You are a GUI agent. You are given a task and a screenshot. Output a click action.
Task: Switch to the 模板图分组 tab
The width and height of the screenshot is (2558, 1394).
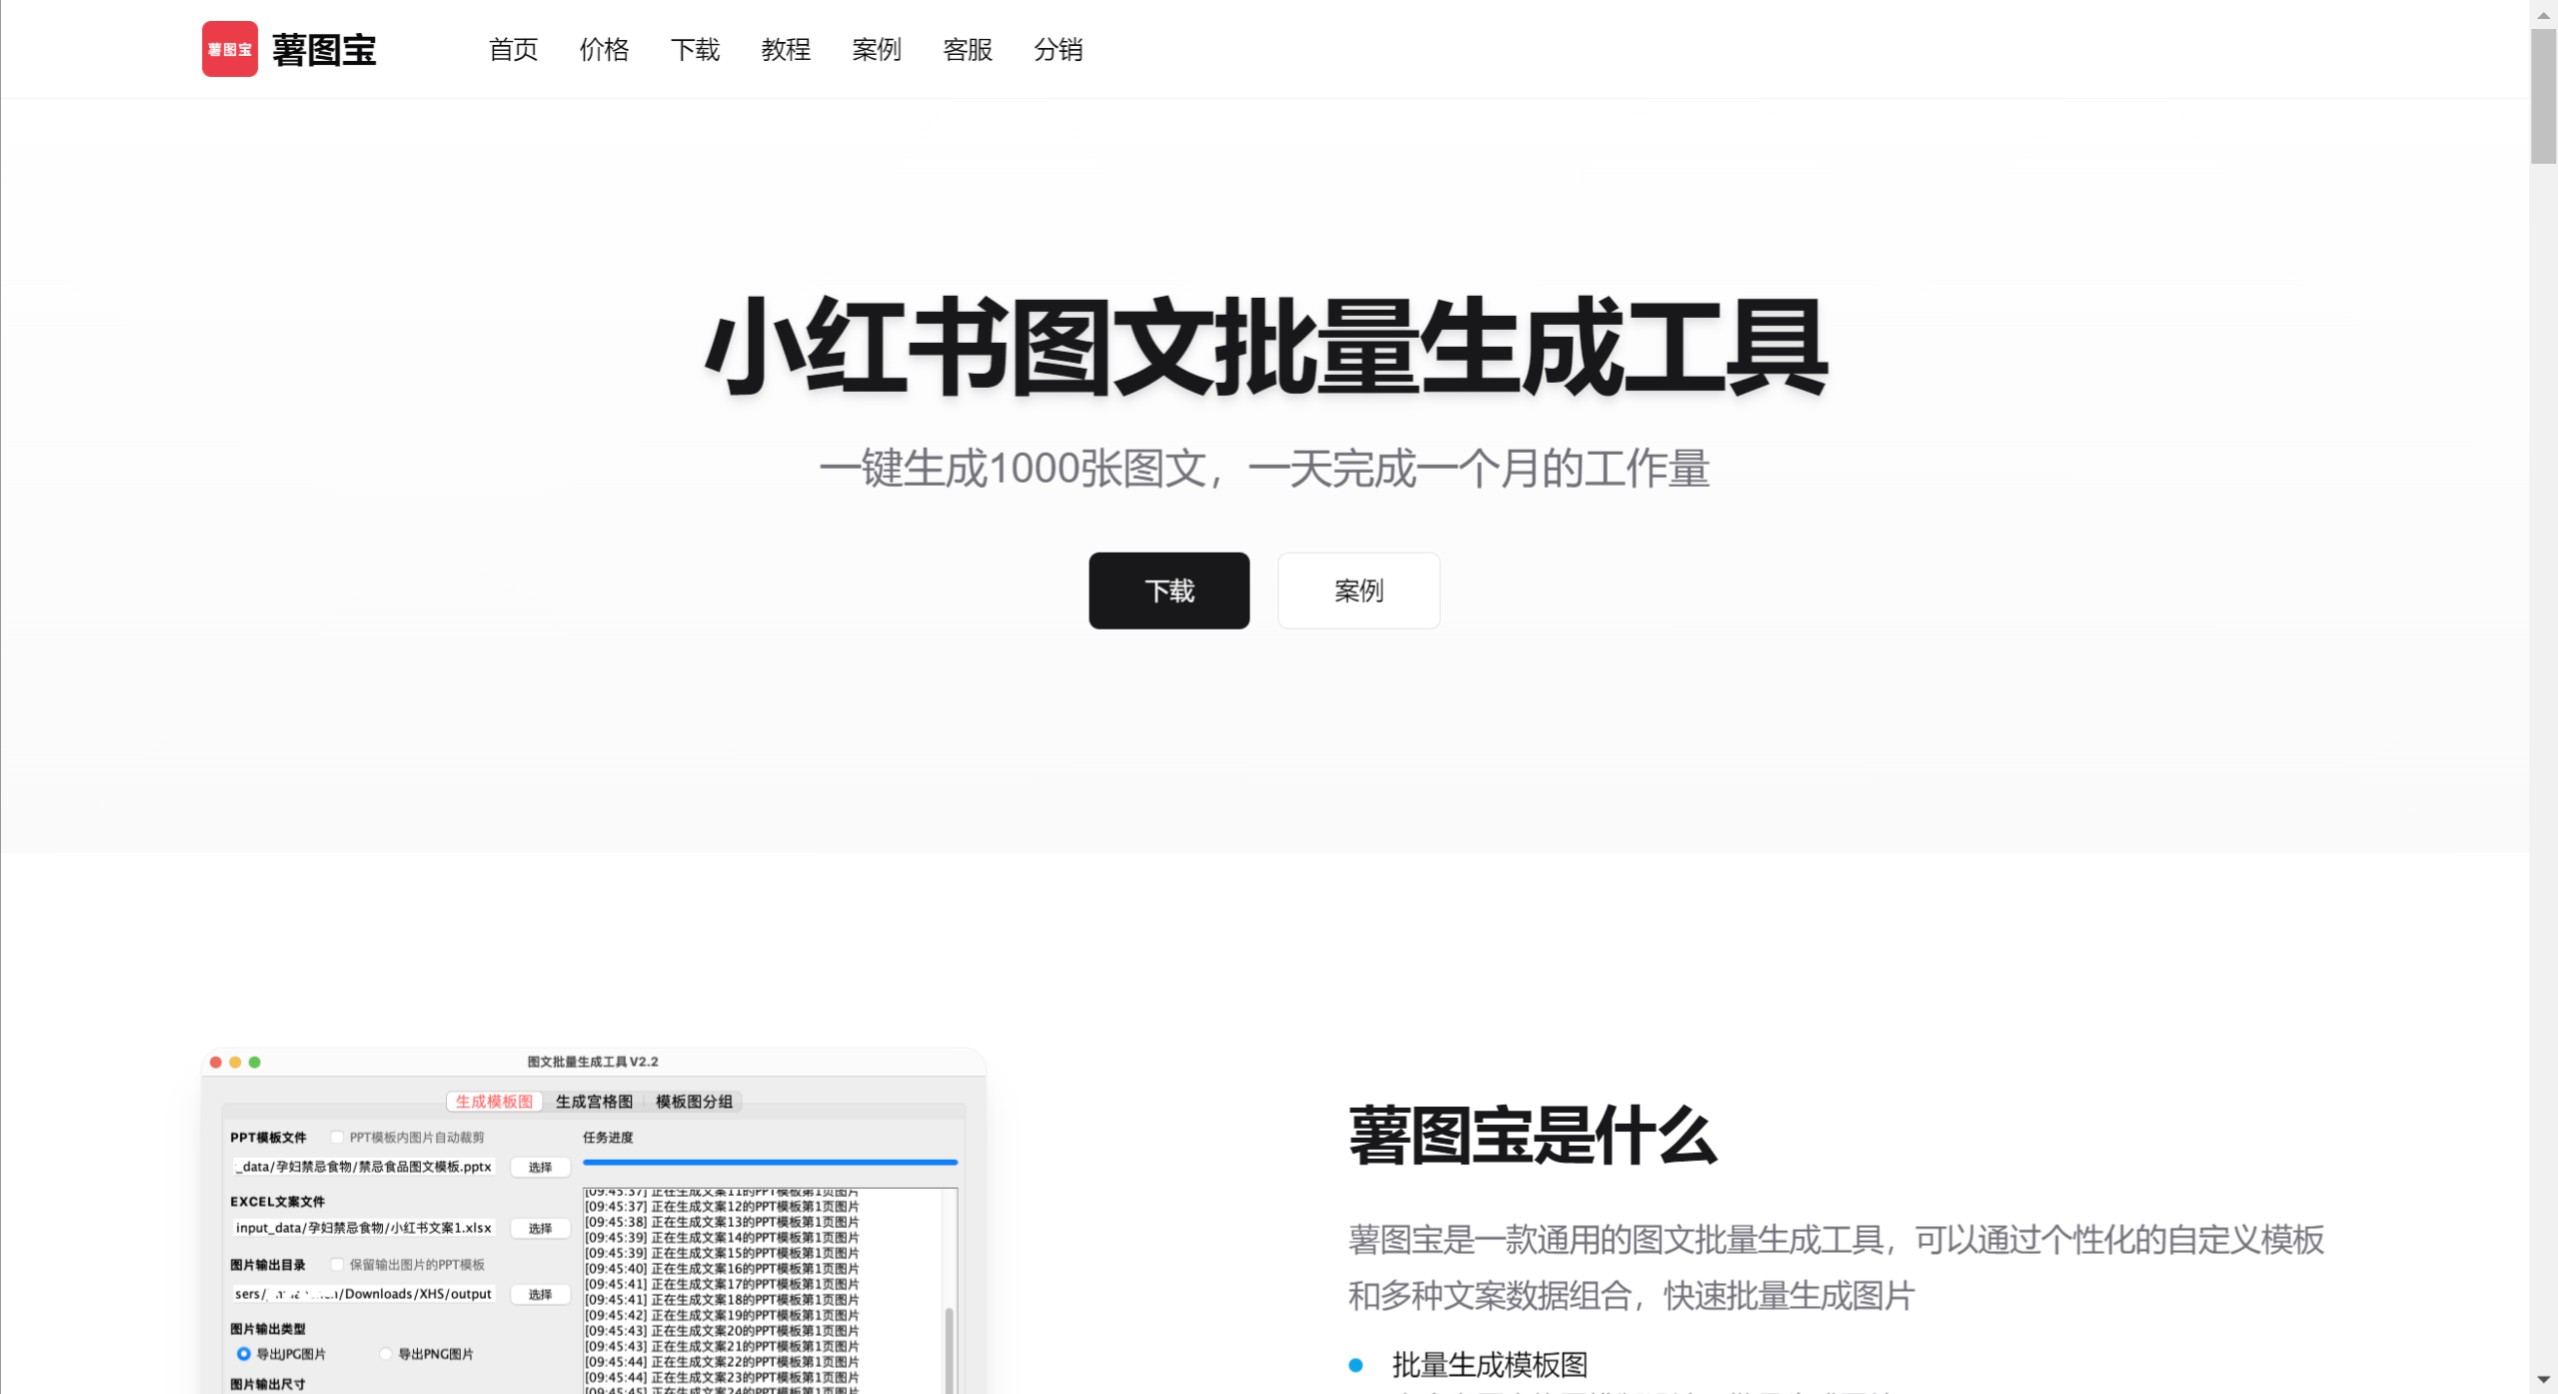click(x=693, y=1101)
